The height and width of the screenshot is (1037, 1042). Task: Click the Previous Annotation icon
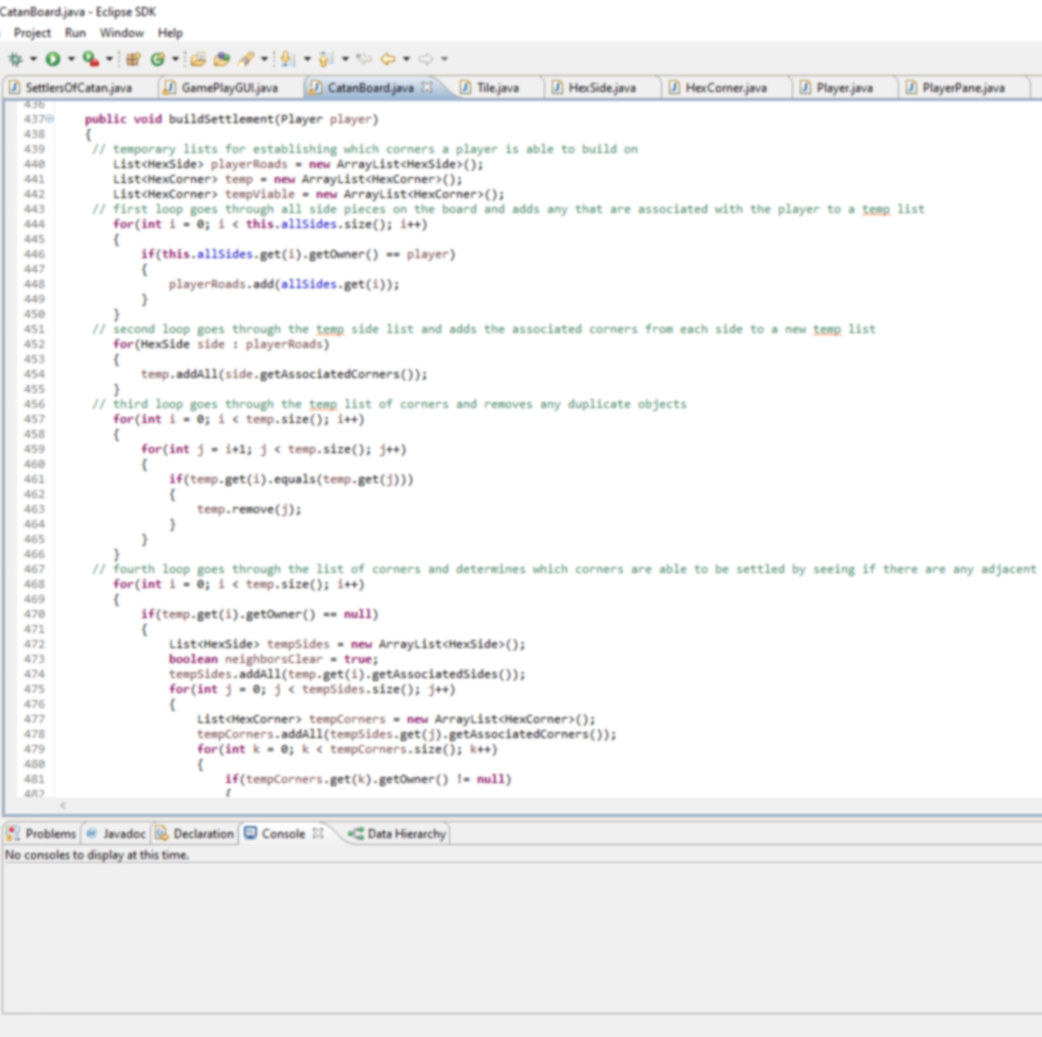click(x=326, y=59)
